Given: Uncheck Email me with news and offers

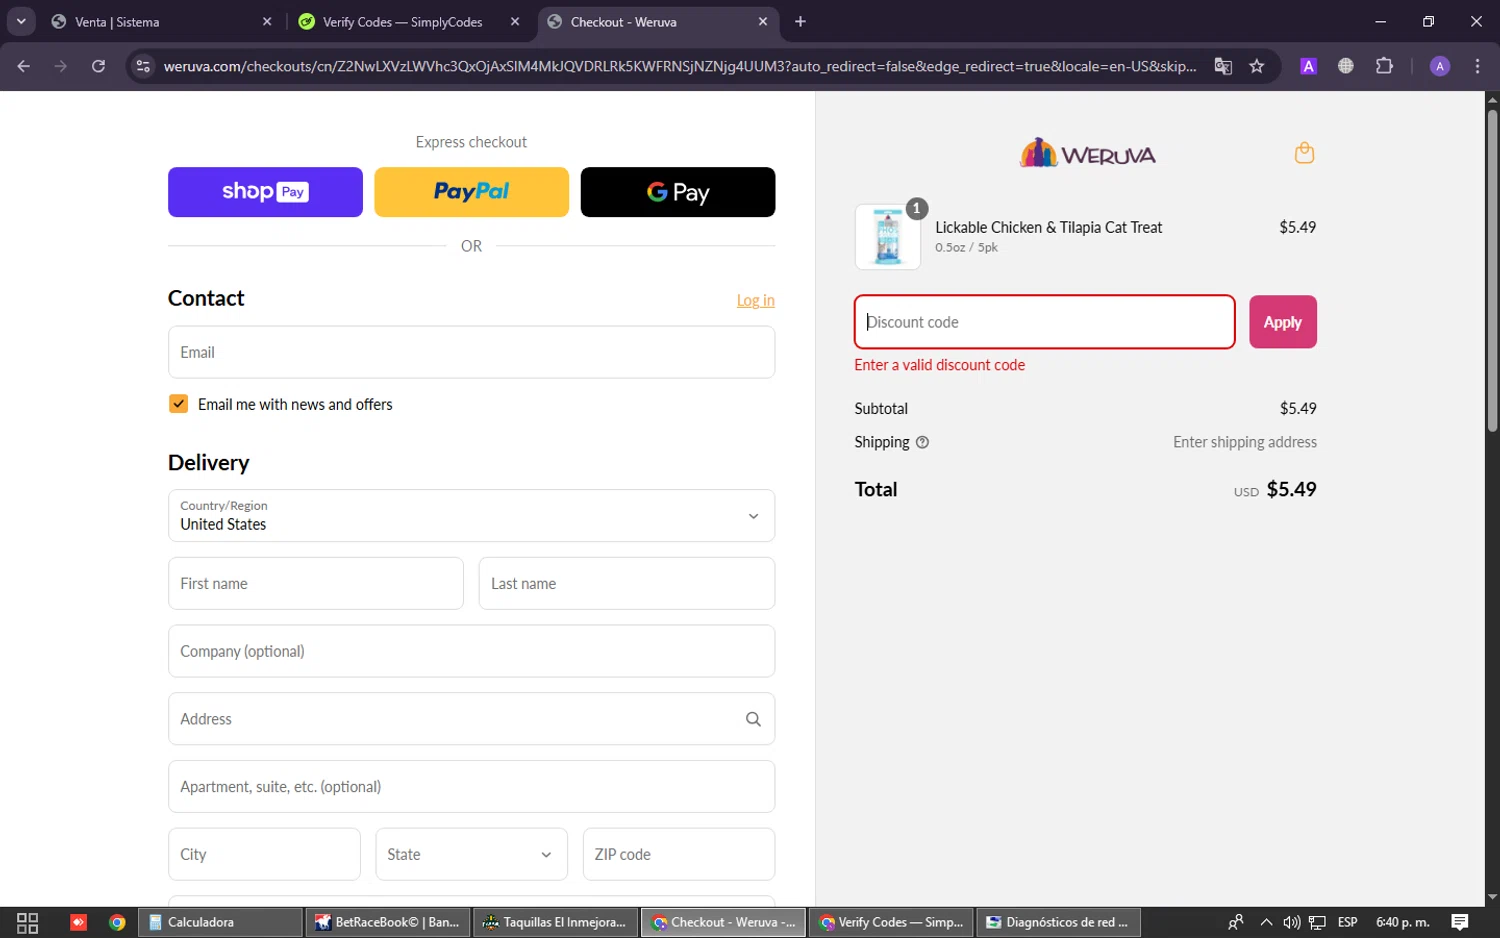Looking at the screenshot, I should click(179, 404).
